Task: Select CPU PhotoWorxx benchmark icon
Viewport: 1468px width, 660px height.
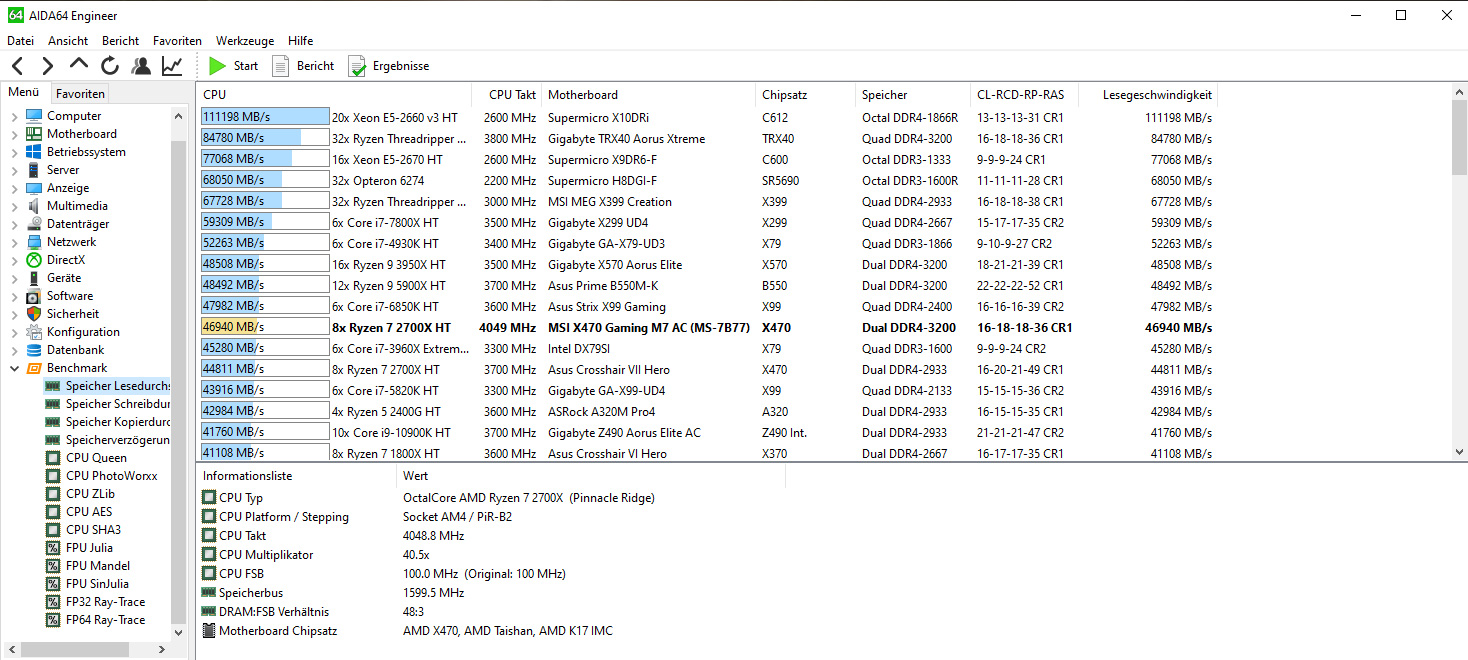Action: [x=53, y=476]
